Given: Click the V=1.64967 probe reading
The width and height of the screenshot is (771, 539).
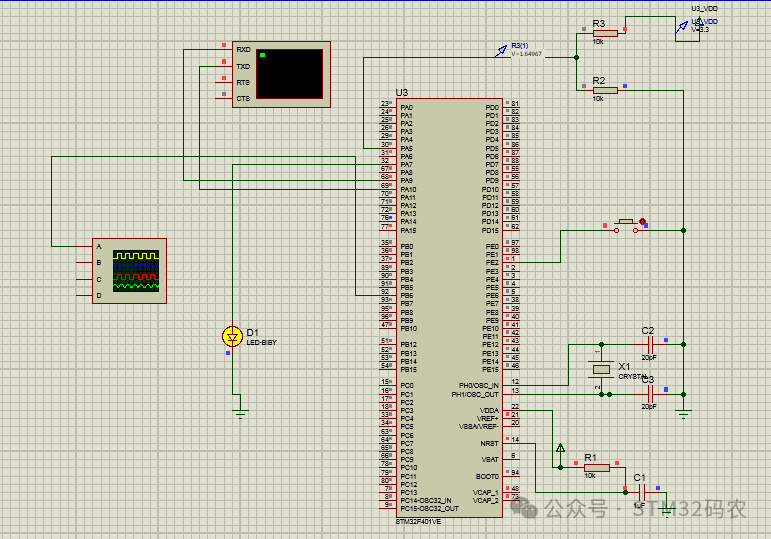Looking at the screenshot, I should point(527,54).
